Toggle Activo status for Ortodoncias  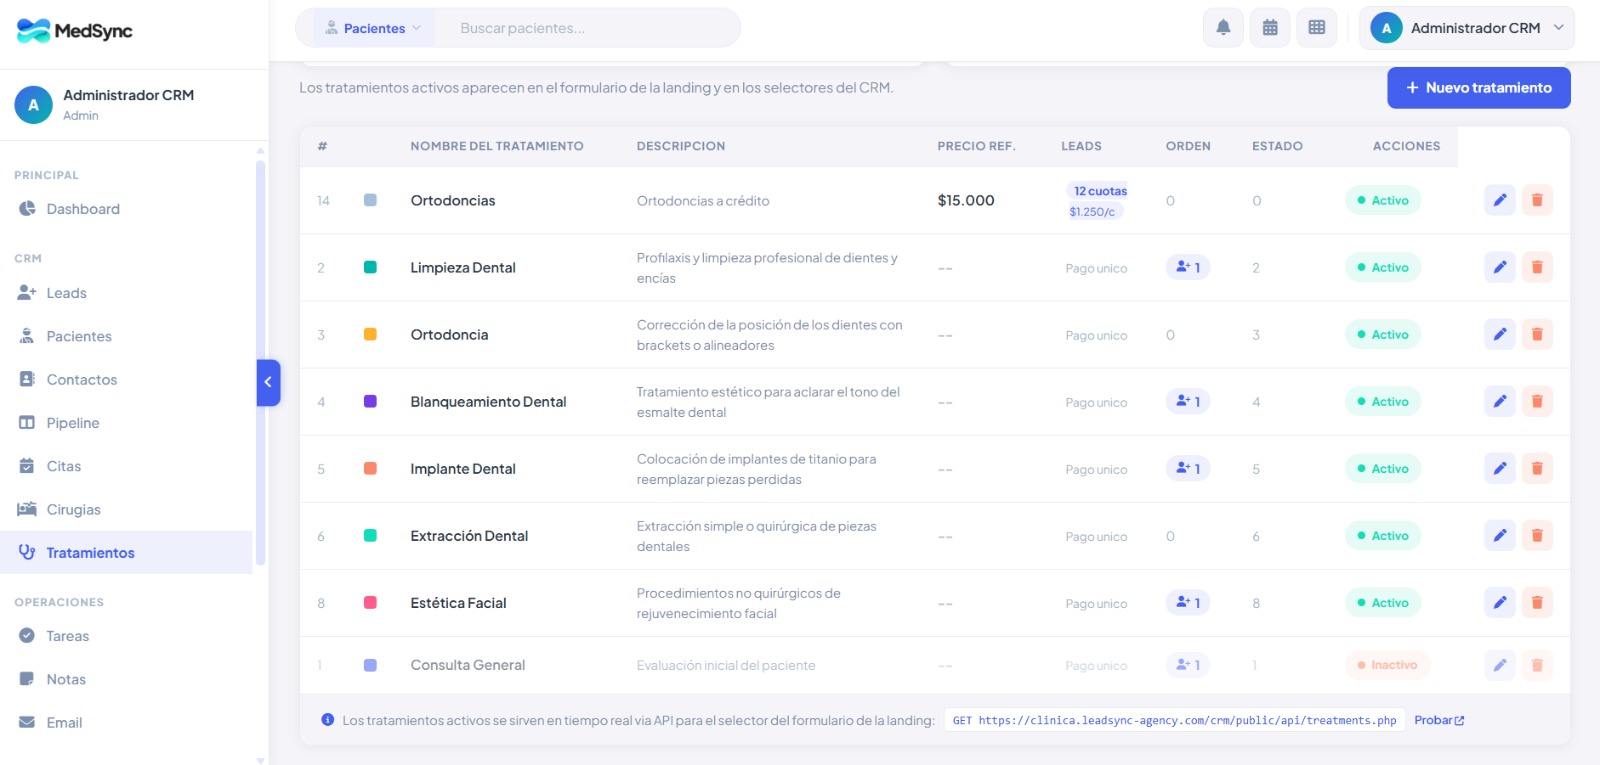click(1383, 200)
